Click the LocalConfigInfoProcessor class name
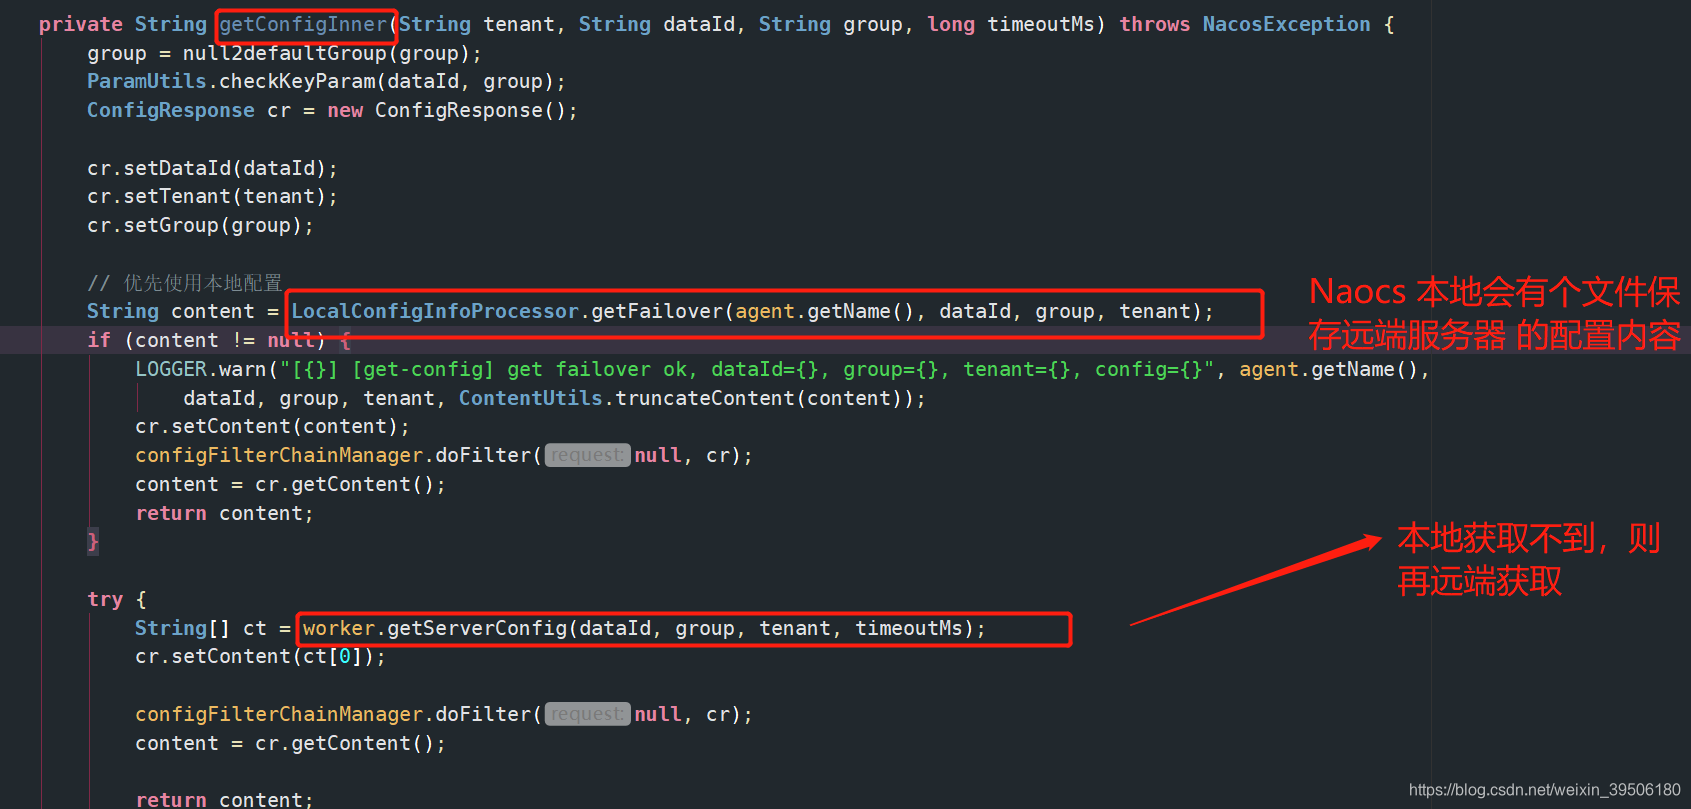The height and width of the screenshot is (809, 1691). (x=435, y=311)
